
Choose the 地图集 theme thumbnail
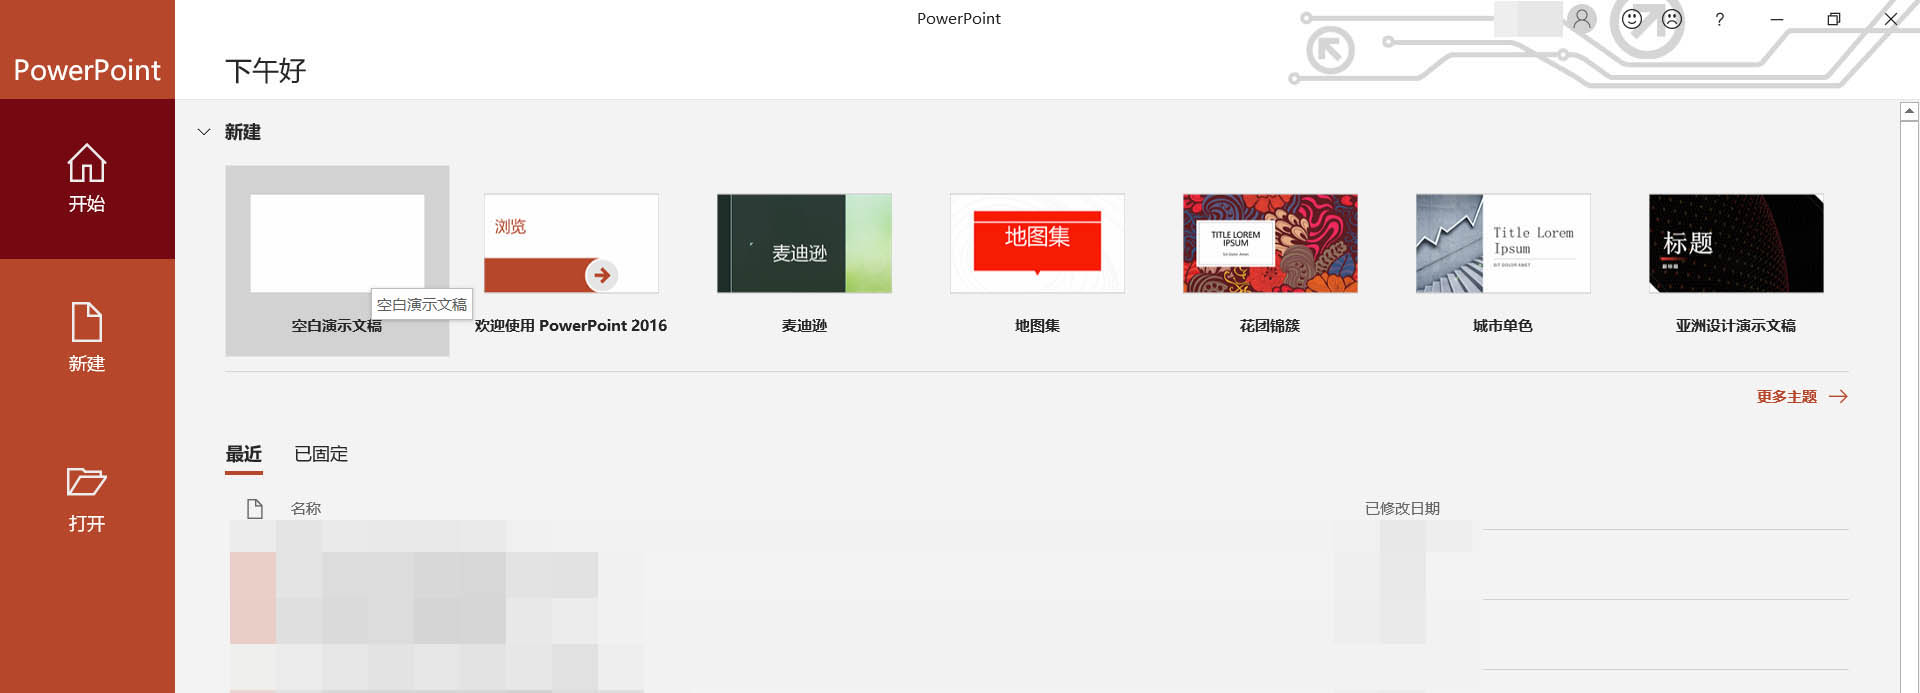[x=1037, y=243]
